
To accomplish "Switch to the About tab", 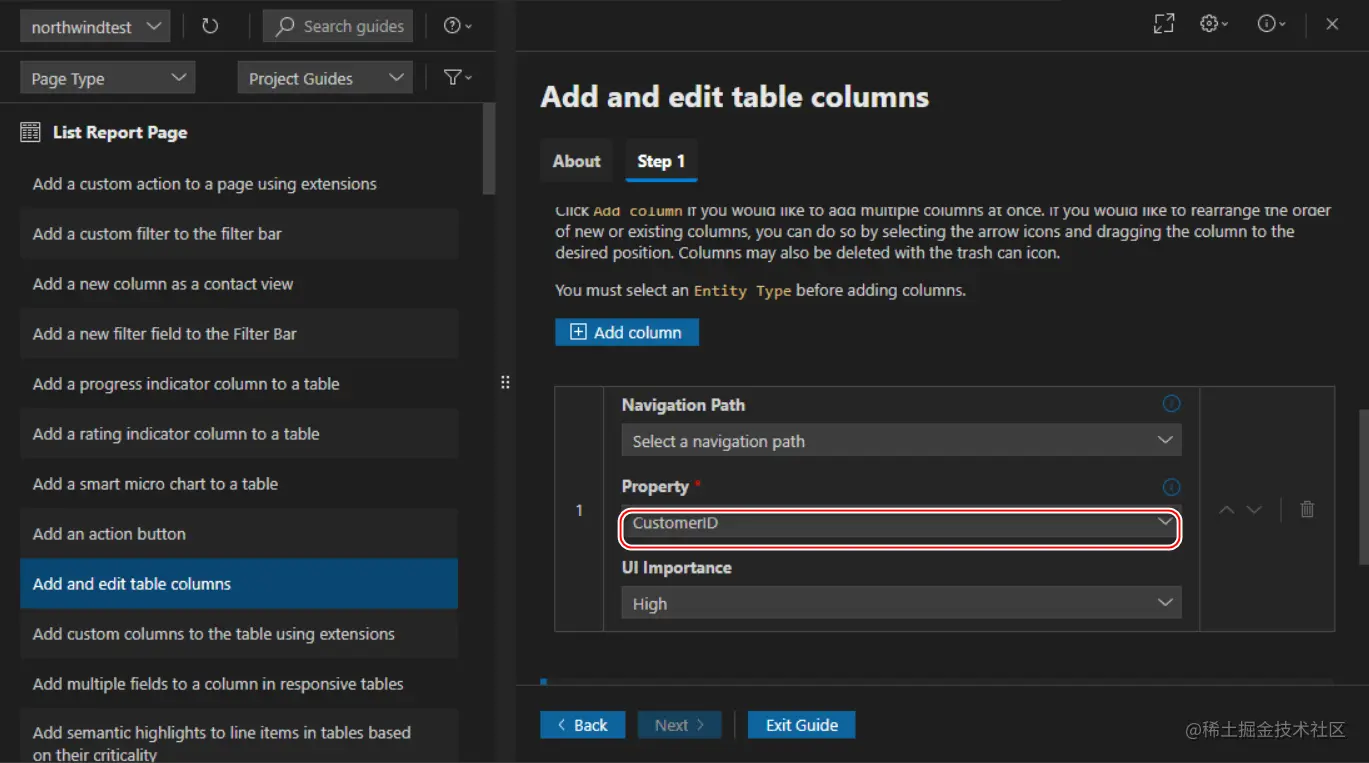I will (x=577, y=161).
